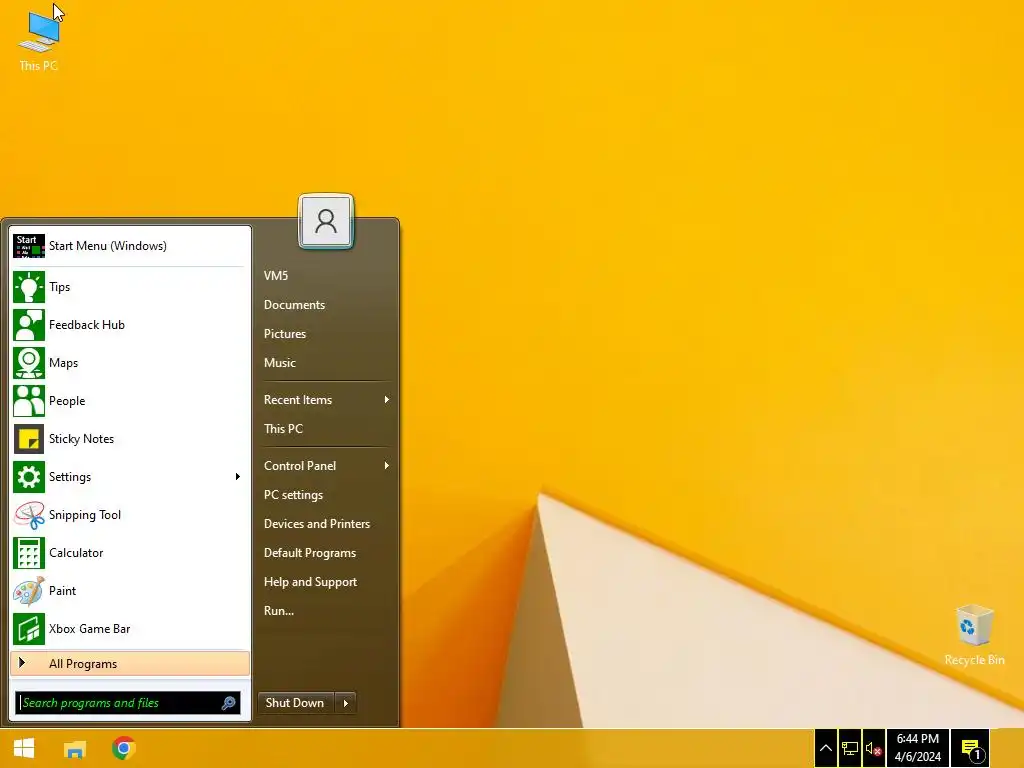Screen dimensions: 1024x768
Task: Click the muted volume tray icon
Action: tap(874, 748)
